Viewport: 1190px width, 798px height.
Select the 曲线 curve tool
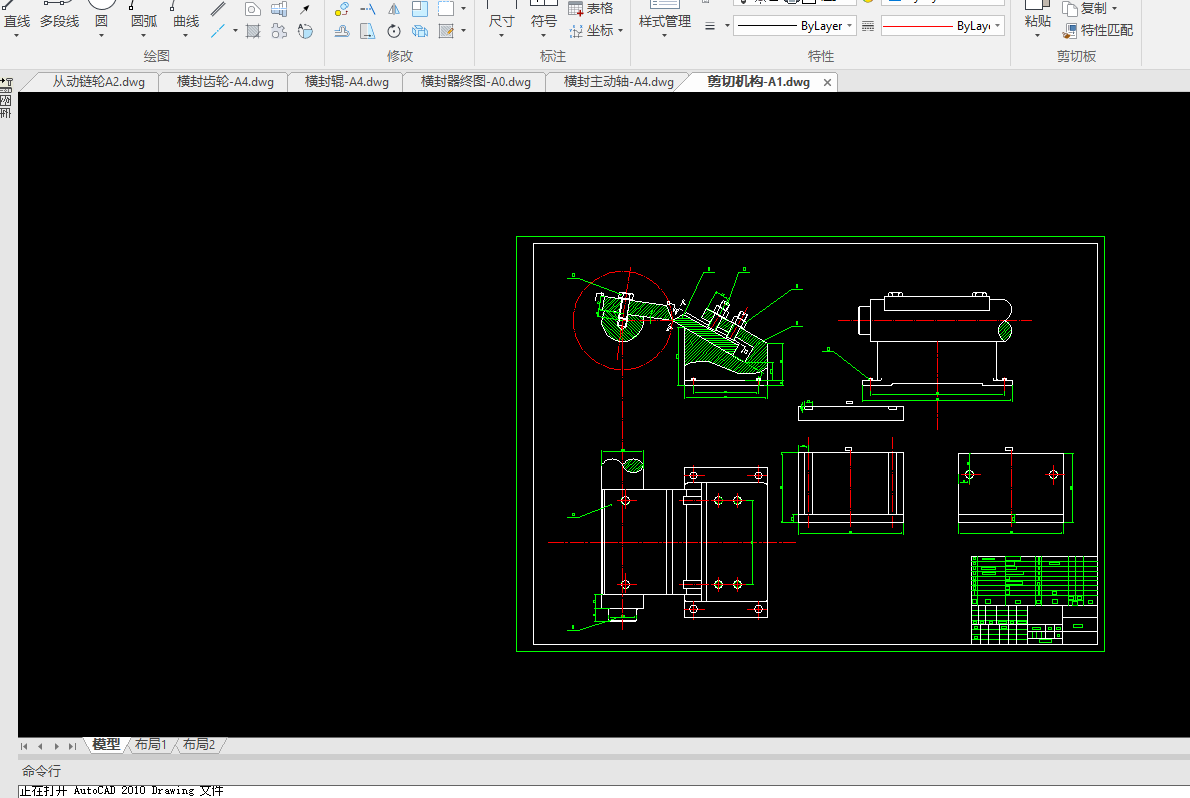coord(186,17)
